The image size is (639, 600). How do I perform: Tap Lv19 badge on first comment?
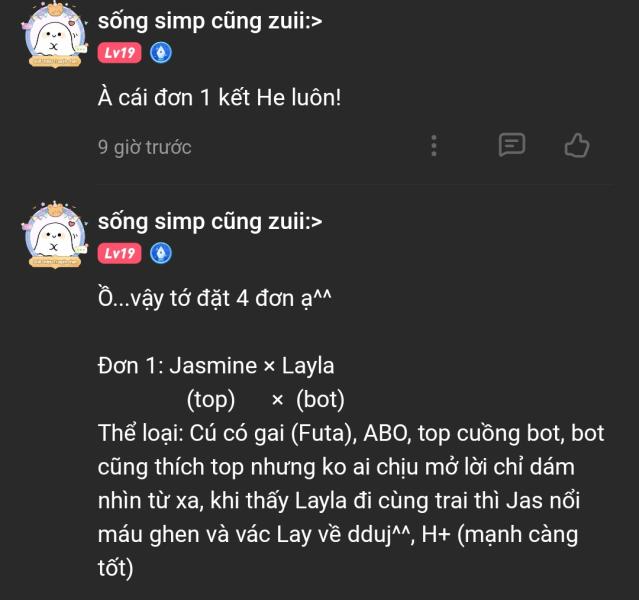pyautogui.click(x=119, y=53)
